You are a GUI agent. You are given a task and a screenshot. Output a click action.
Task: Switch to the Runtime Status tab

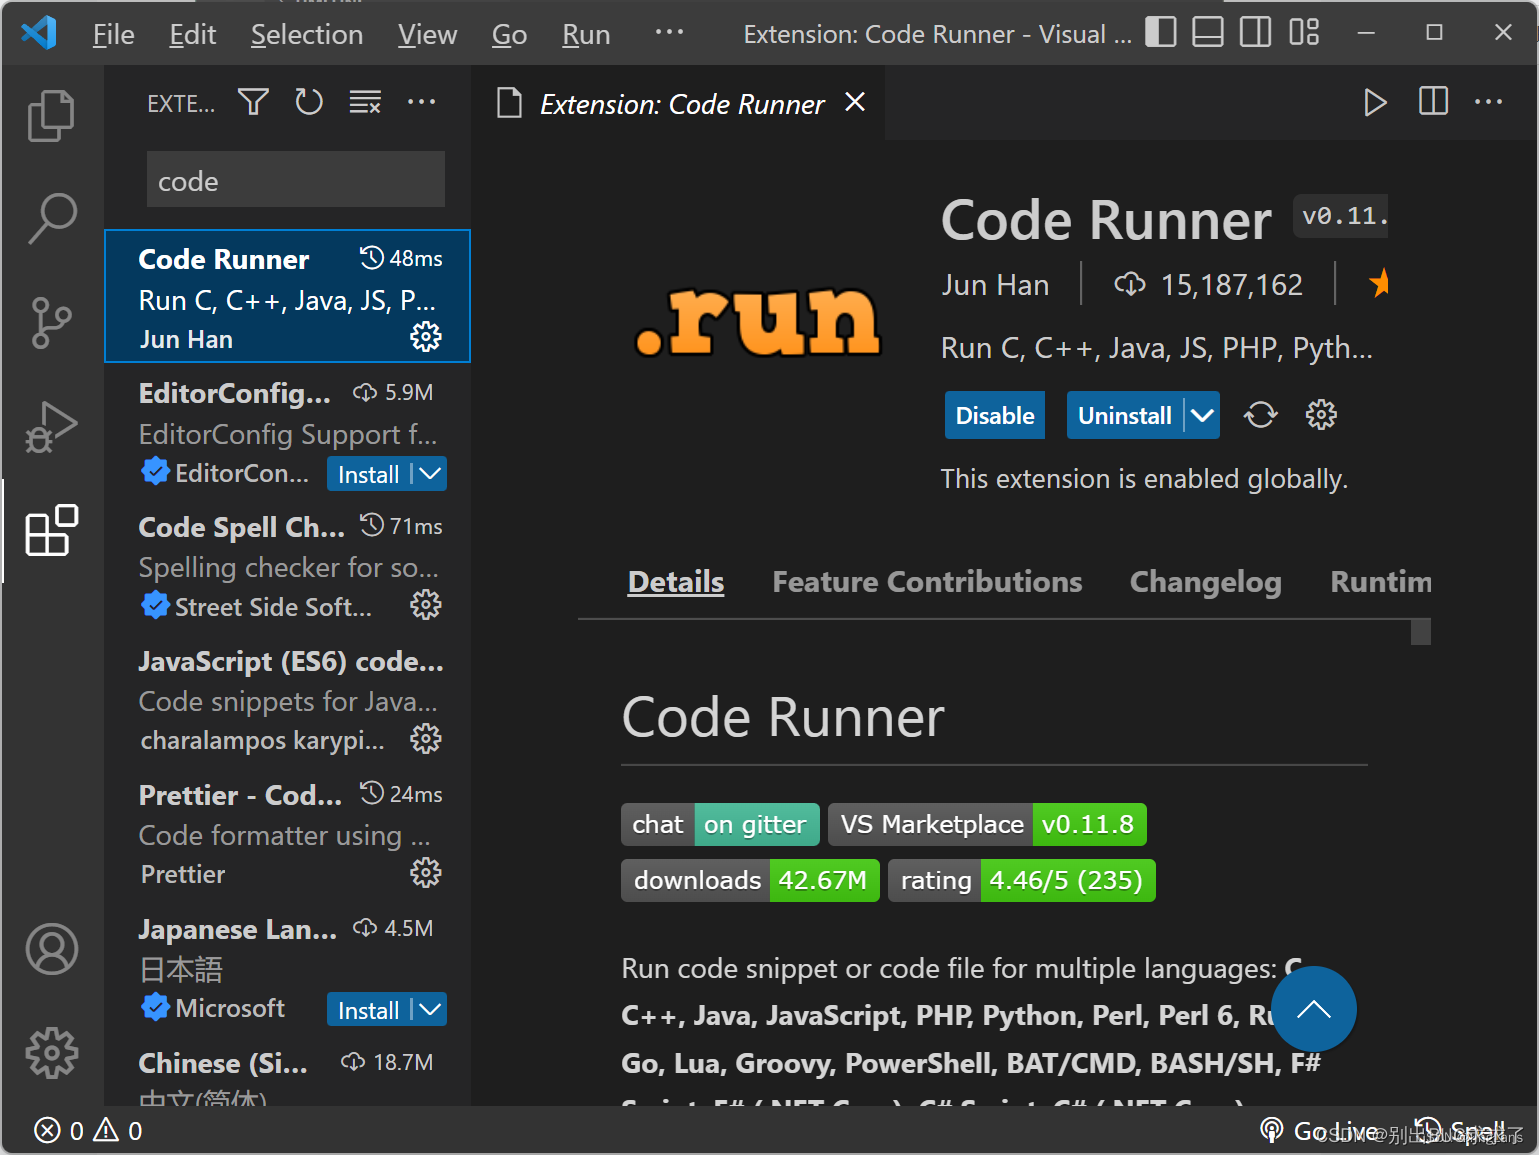[1380, 582]
